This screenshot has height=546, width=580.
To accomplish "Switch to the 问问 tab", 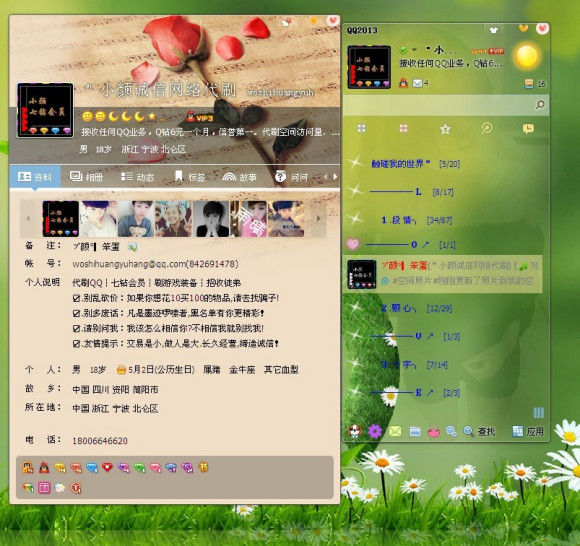I will [291, 177].
